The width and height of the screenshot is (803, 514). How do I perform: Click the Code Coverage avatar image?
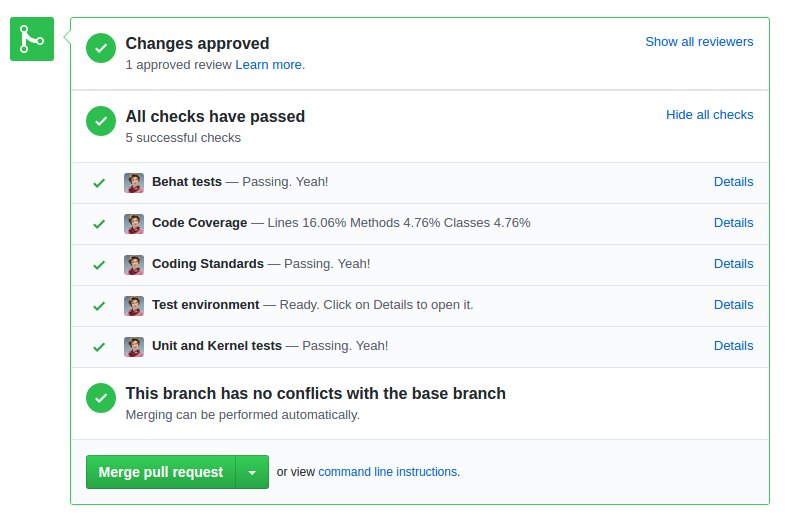pos(134,224)
